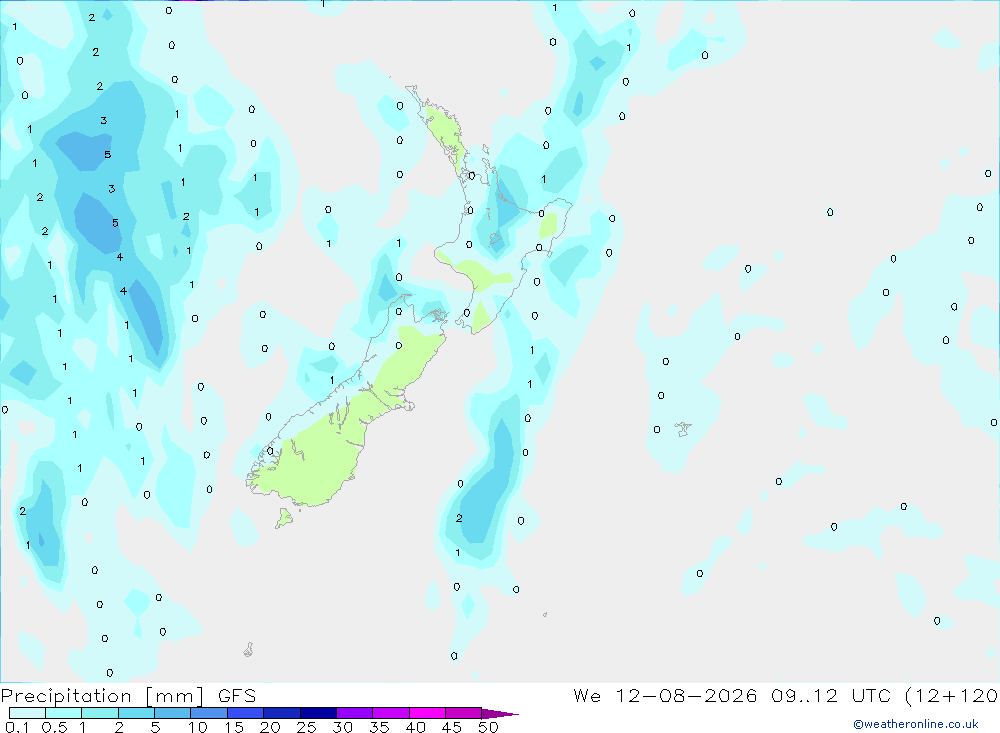Image resolution: width=1000 pixels, height=733 pixels.
Task: Select the 30–35 mm legend color swatch
Action: (x=355, y=713)
